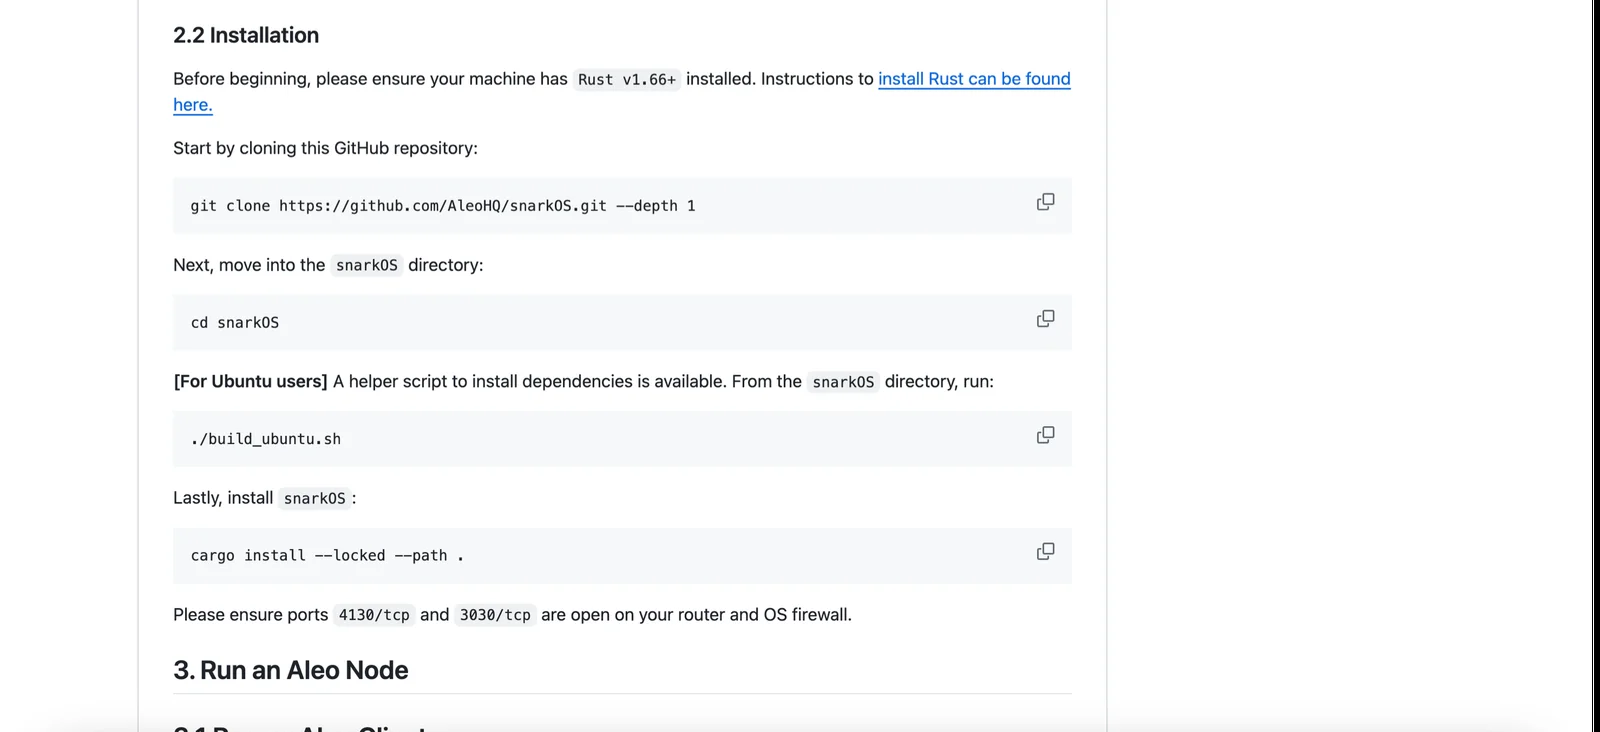Click 'Start by cloning this GitHub repository' text

click(x=325, y=148)
